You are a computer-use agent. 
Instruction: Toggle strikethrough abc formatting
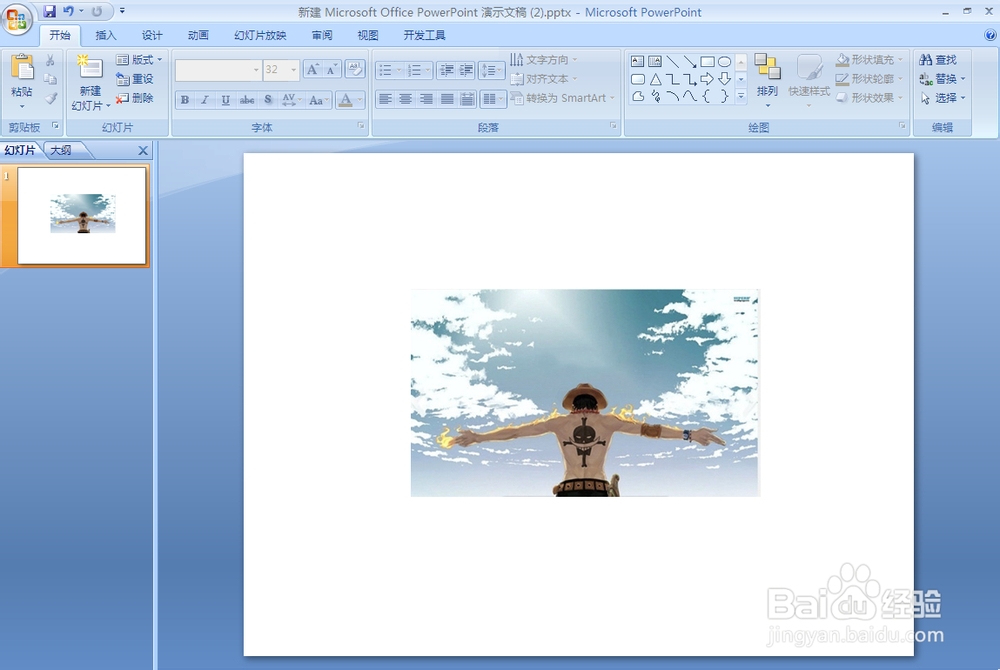point(247,99)
